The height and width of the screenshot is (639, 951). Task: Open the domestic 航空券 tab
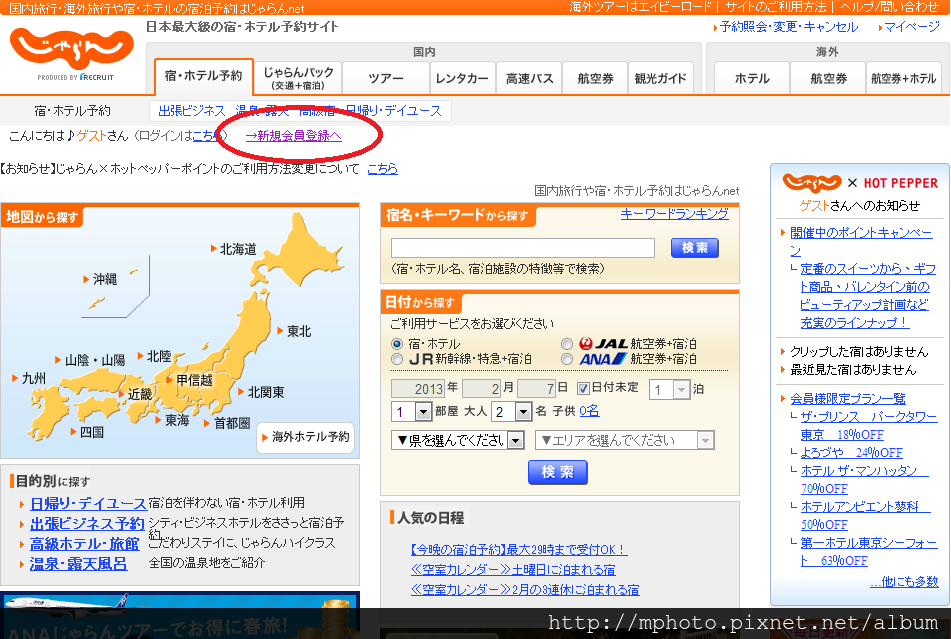tap(595, 78)
